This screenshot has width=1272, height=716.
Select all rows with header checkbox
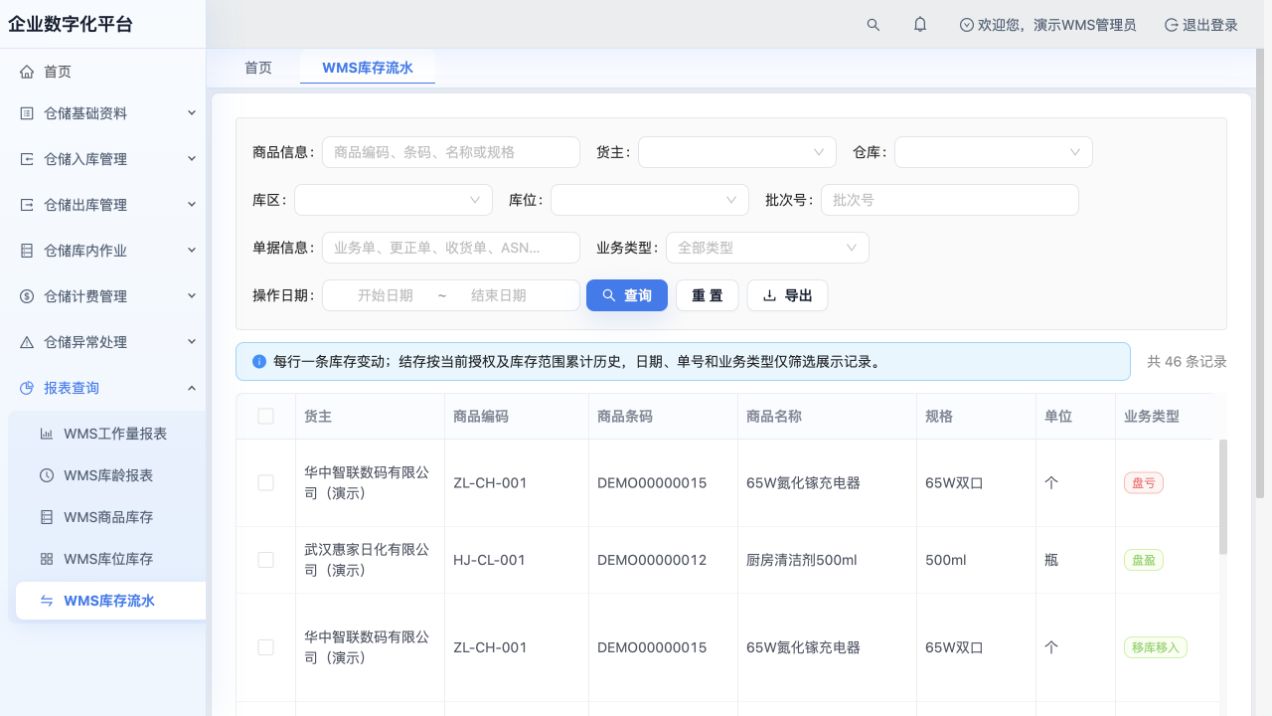tap(266, 416)
